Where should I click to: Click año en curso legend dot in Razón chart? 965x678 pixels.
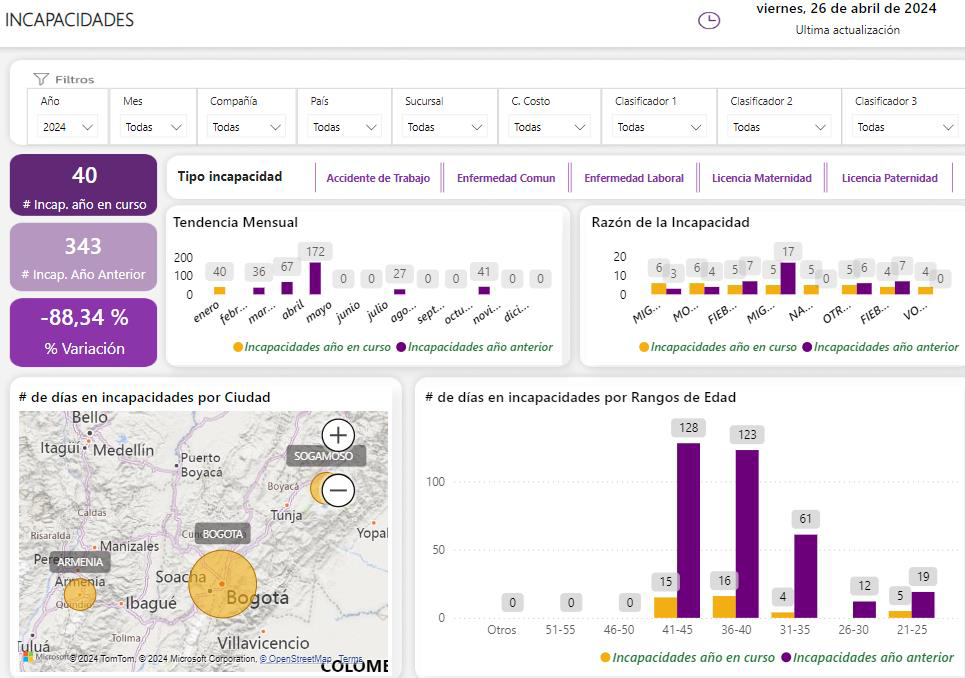click(644, 347)
